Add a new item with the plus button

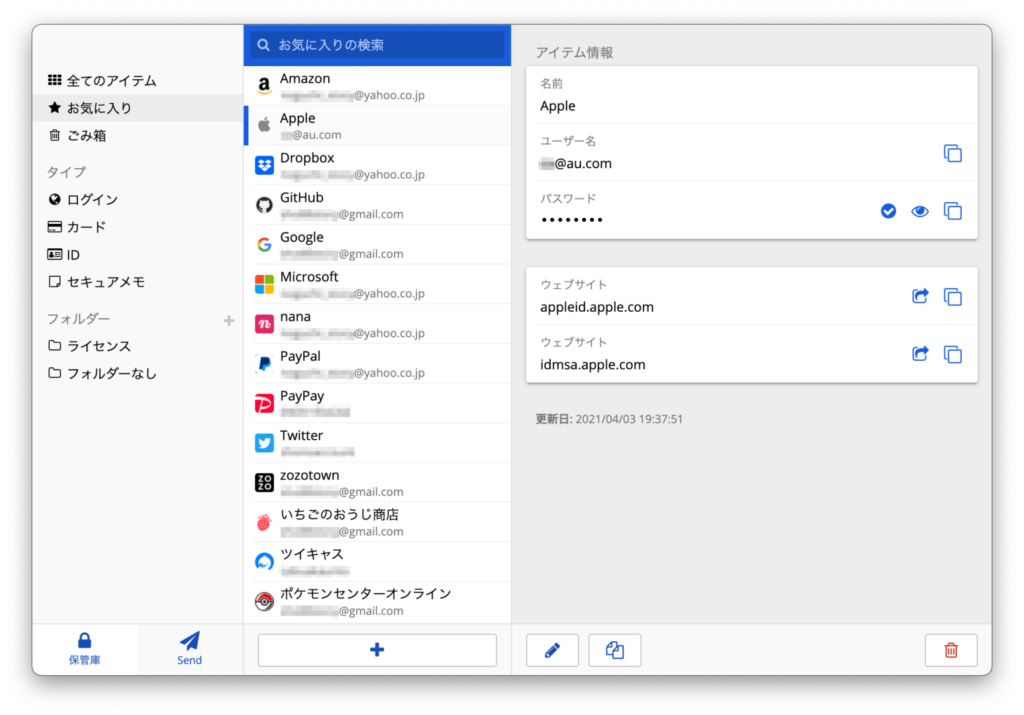[377, 650]
